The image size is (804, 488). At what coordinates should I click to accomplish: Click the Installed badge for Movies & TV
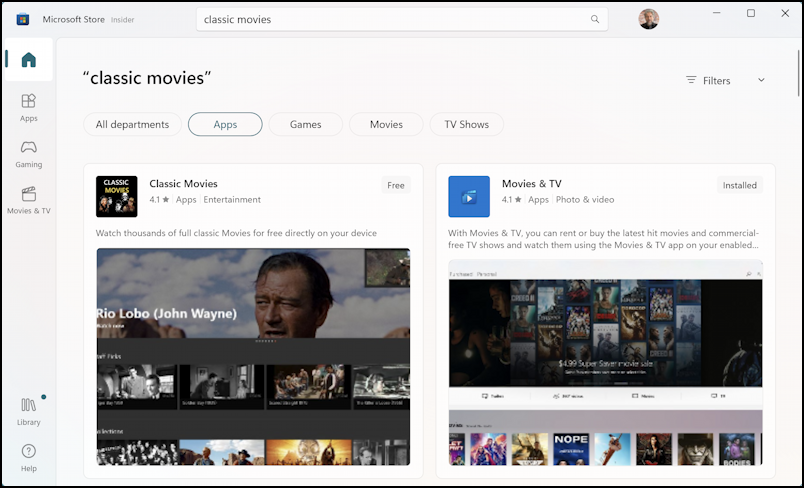(739, 185)
